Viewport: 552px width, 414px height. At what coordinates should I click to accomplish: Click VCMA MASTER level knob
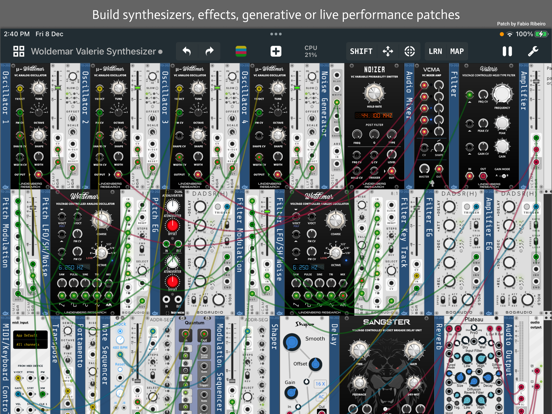tap(424, 169)
